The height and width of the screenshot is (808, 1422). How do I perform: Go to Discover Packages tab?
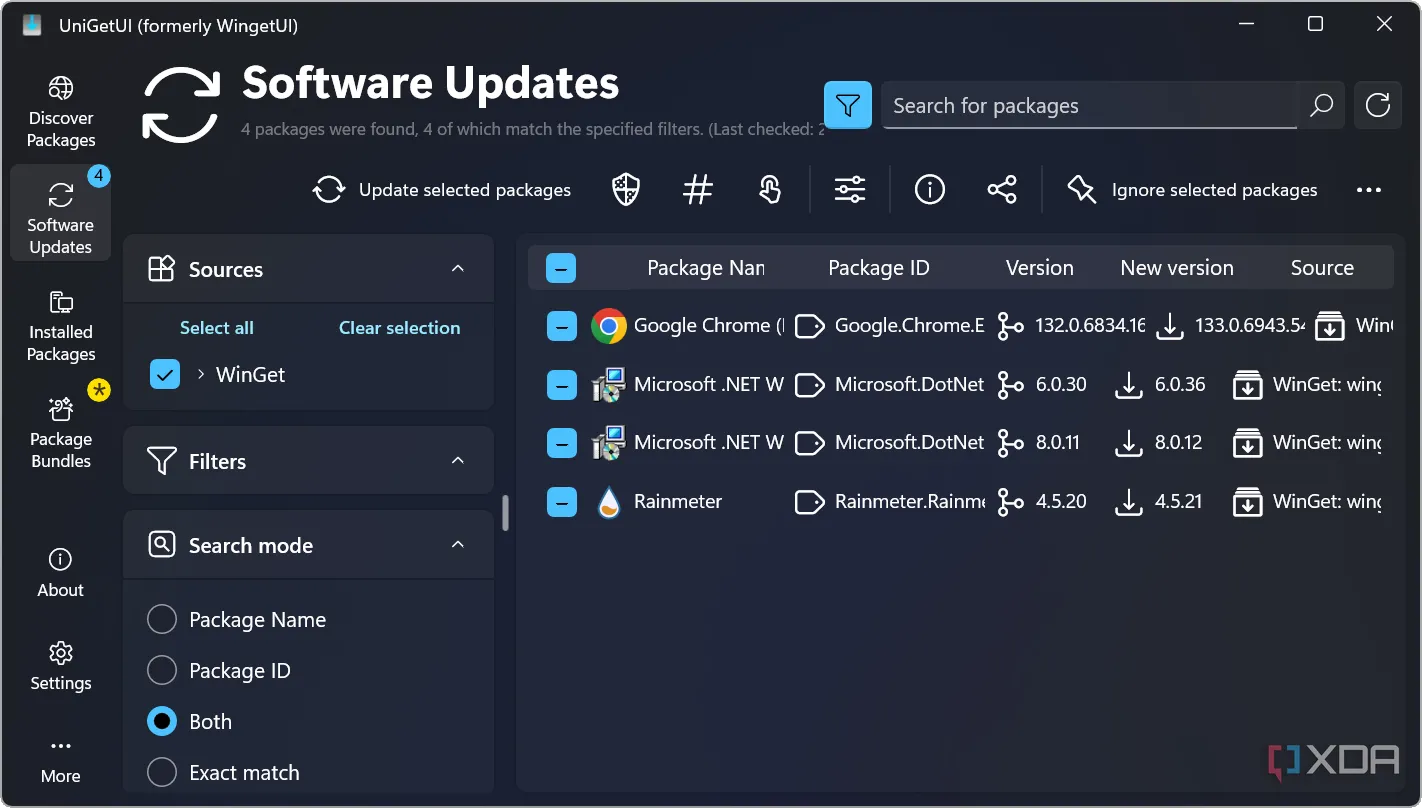(x=61, y=112)
